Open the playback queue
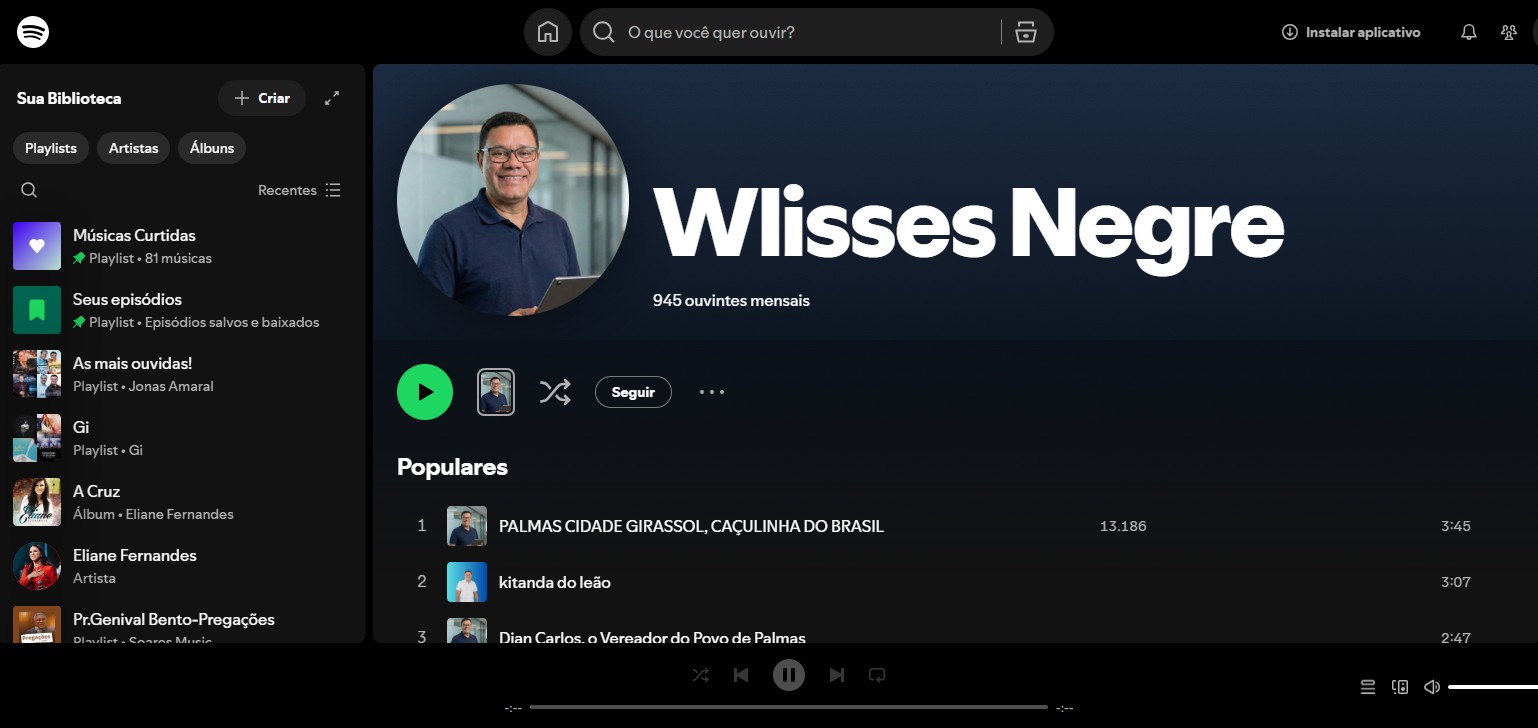The height and width of the screenshot is (728, 1538). [x=1368, y=687]
